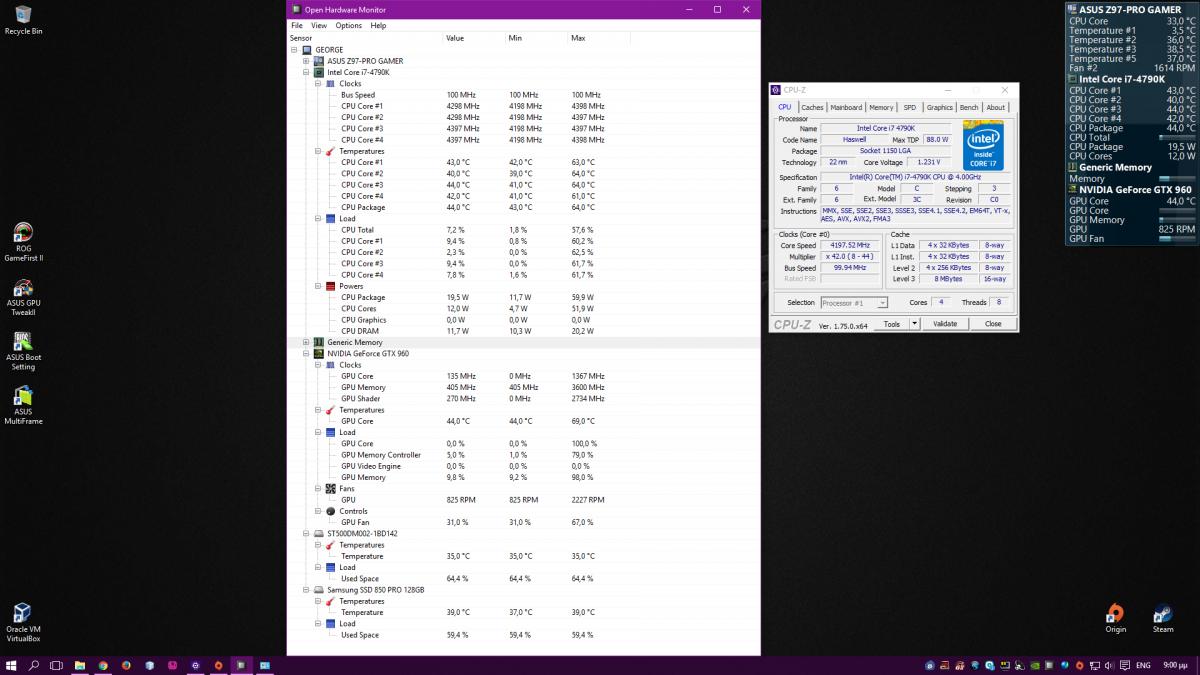Screen dimensions: 1200x675
Task: Expand the Generic Memory node
Action: 306,342
